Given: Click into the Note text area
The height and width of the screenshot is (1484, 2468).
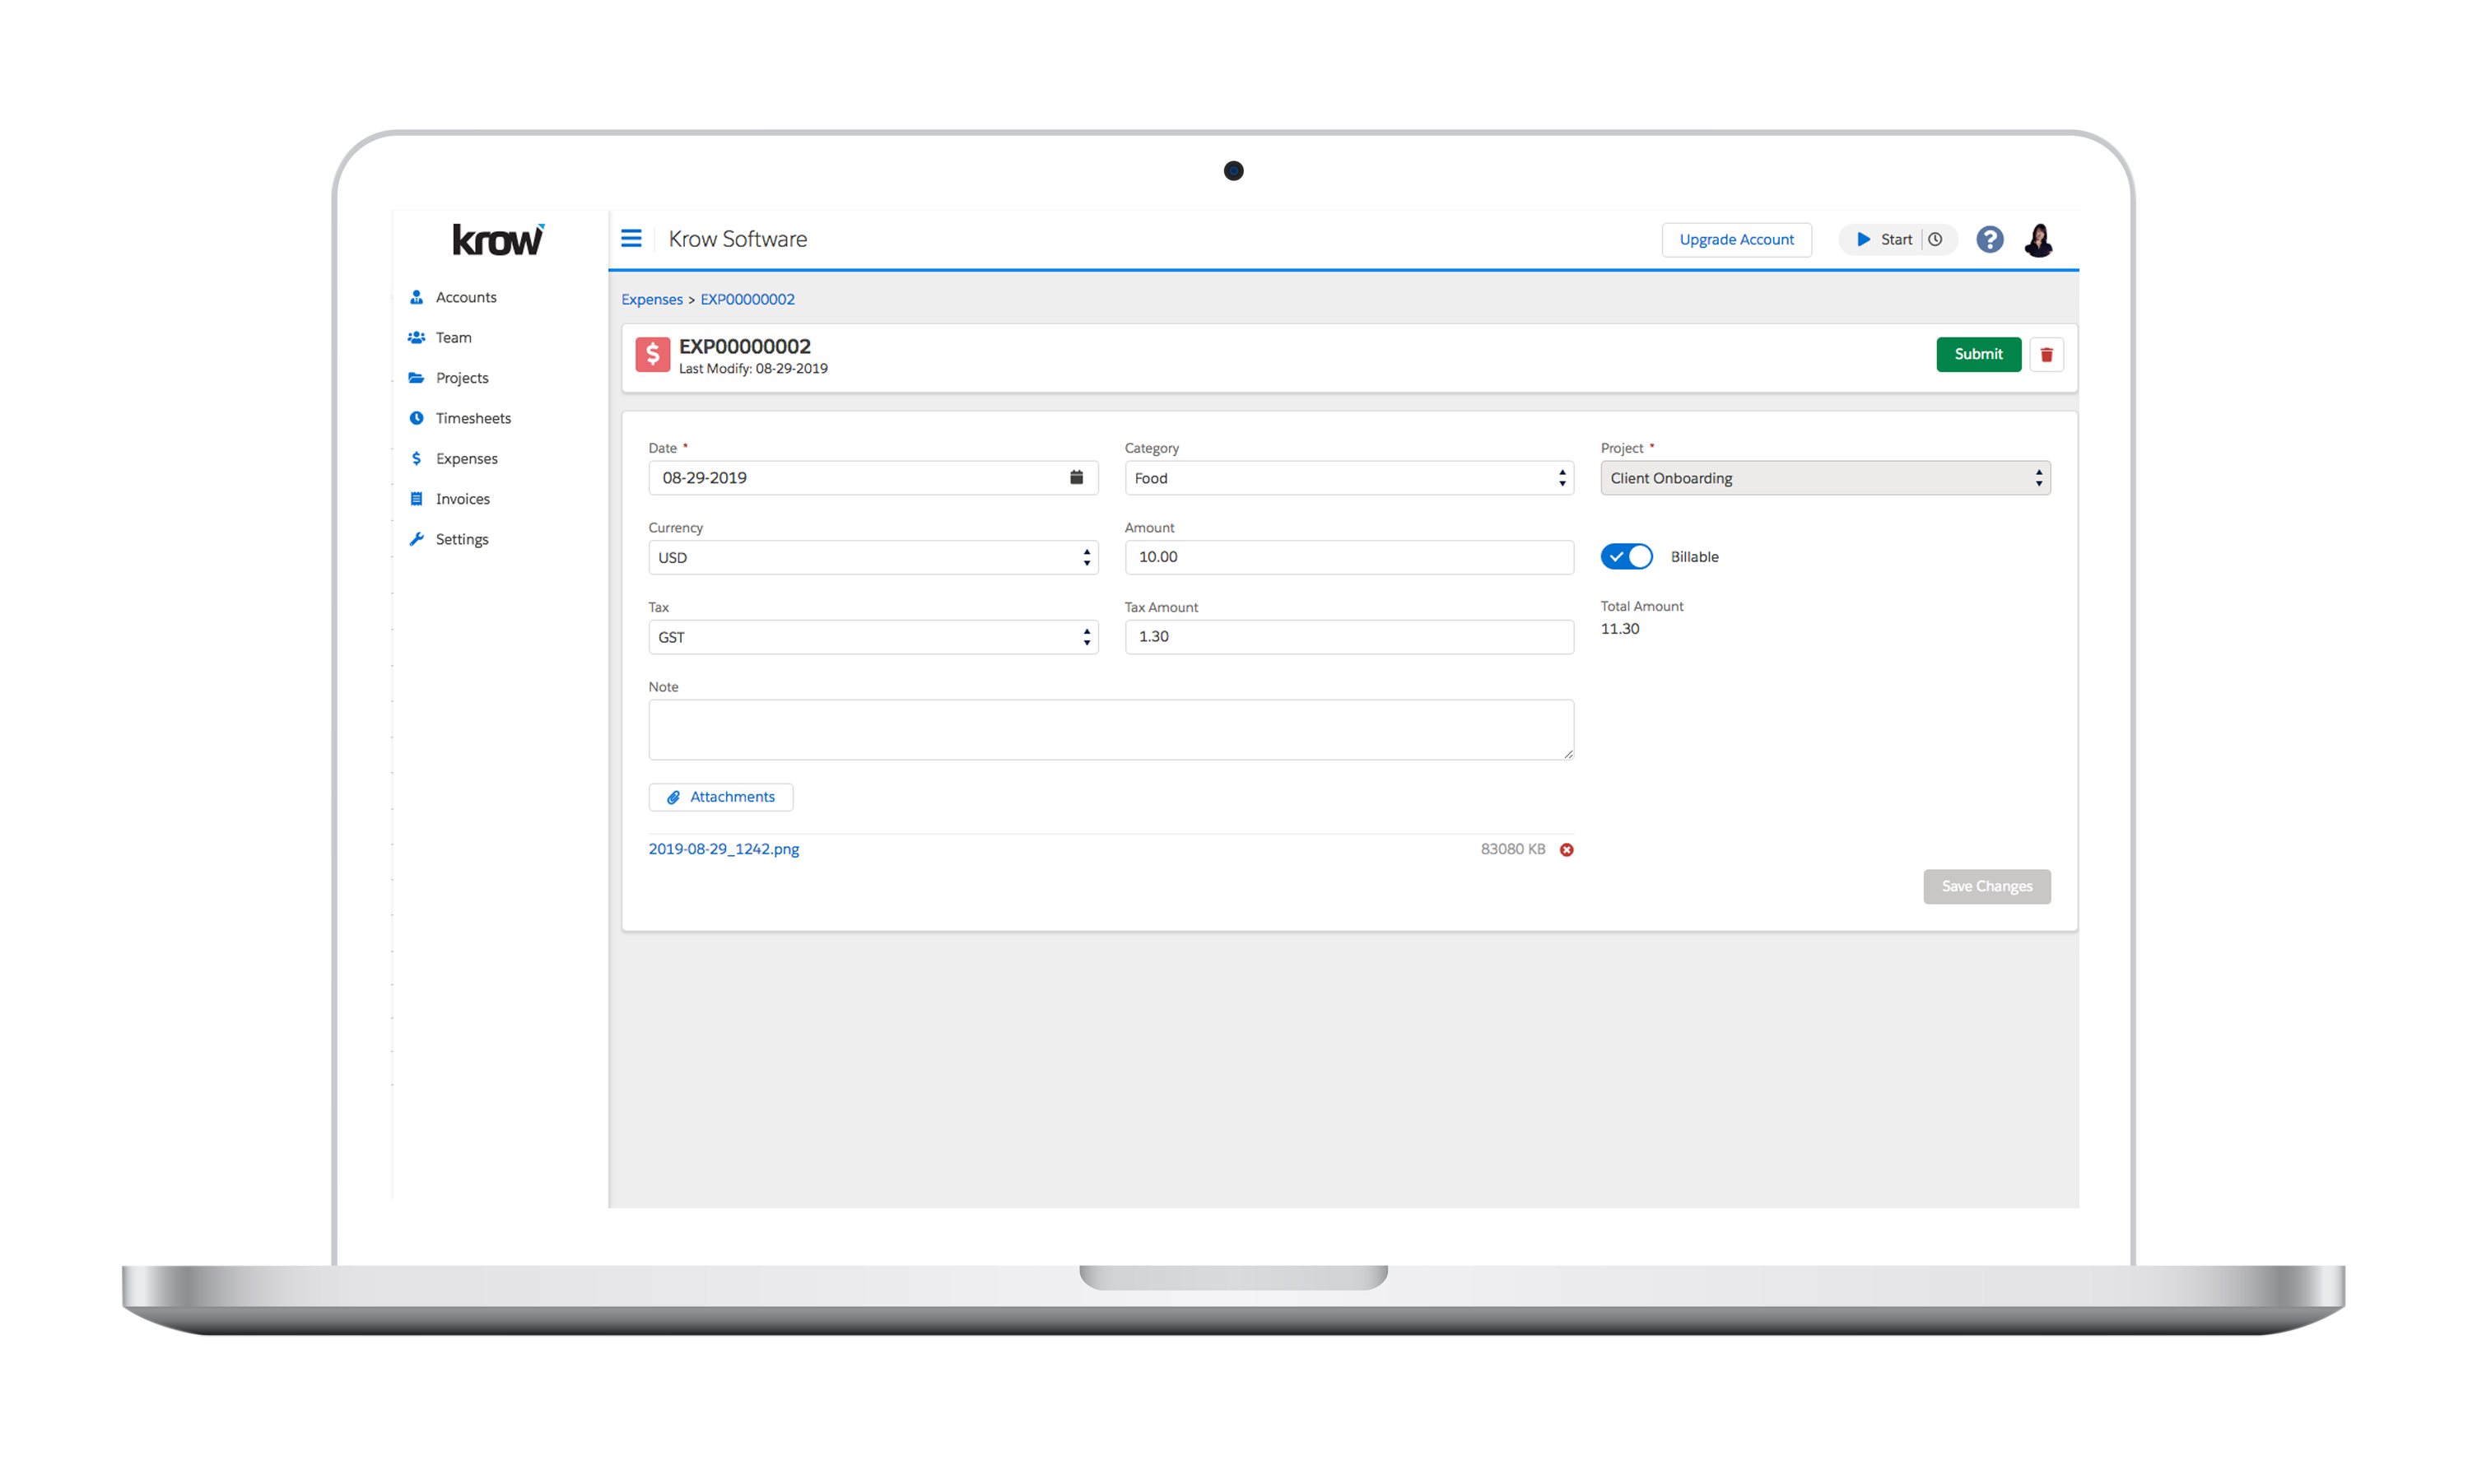Looking at the screenshot, I should click(1110, 730).
